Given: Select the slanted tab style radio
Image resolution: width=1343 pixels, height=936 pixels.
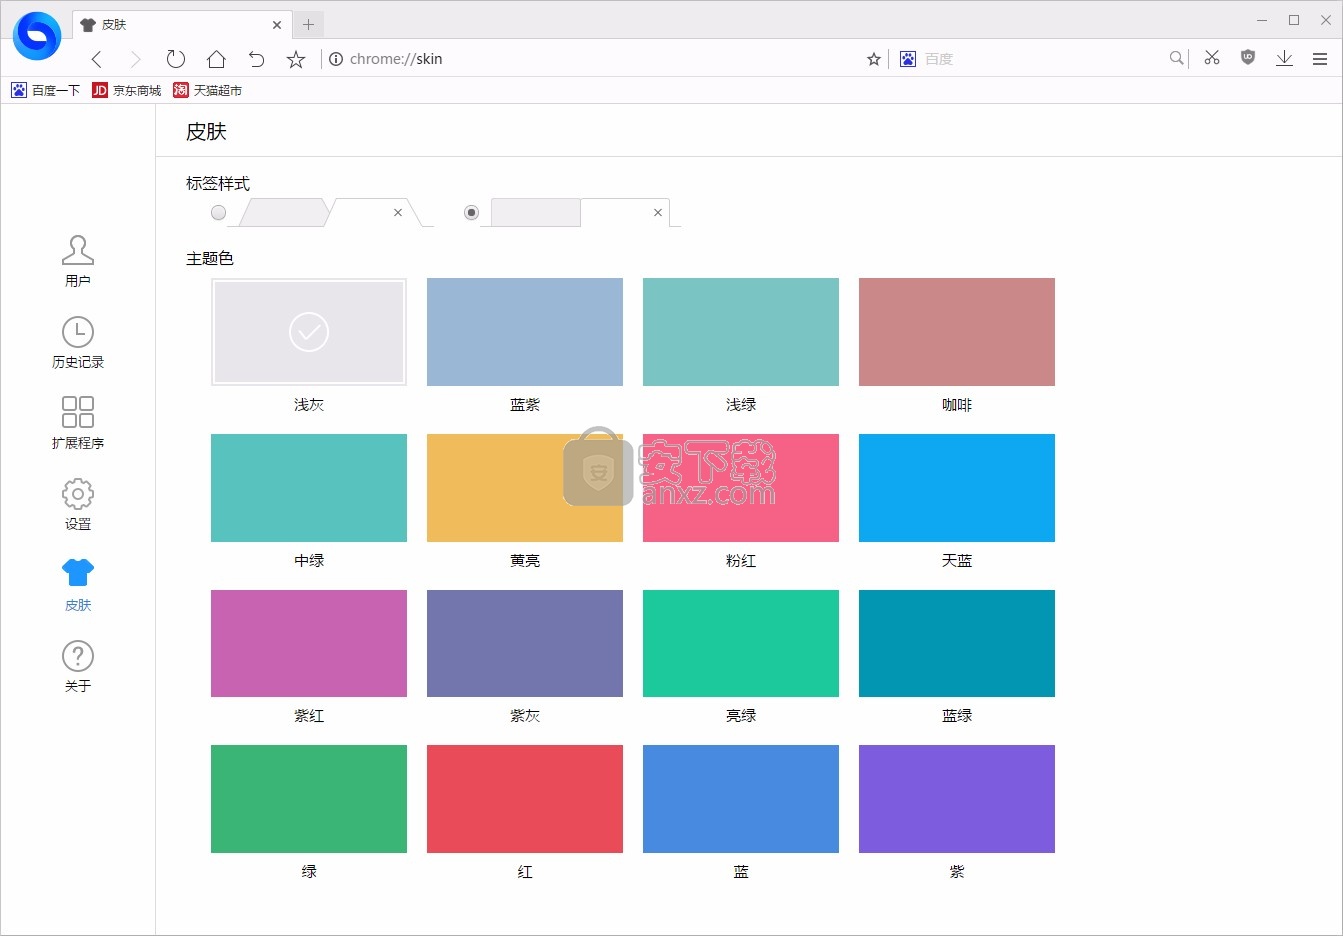Looking at the screenshot, I should 218,212.
